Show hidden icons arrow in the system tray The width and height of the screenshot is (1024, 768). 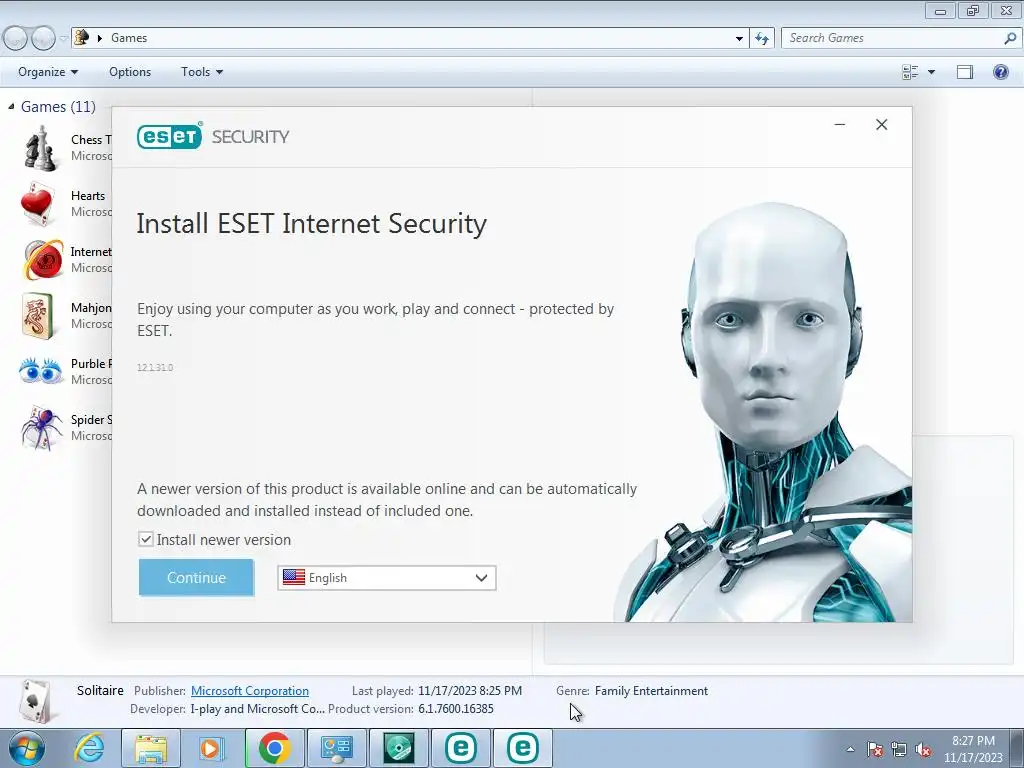pos(850,749)
